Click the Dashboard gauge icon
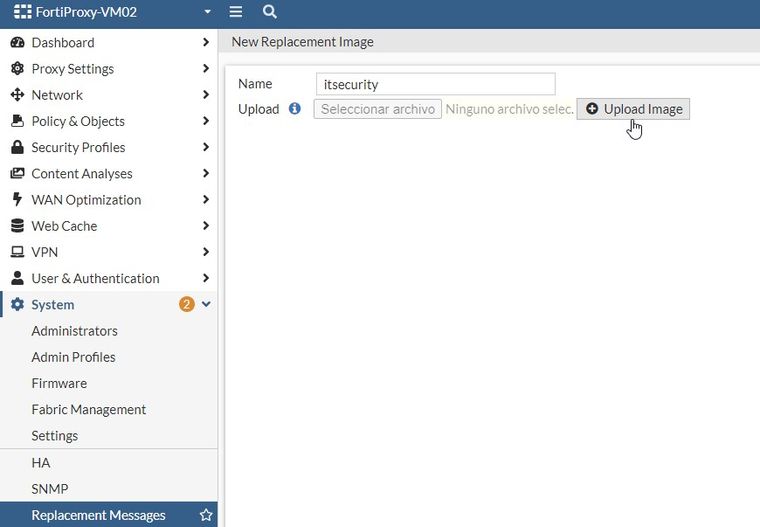 point(16,43)
